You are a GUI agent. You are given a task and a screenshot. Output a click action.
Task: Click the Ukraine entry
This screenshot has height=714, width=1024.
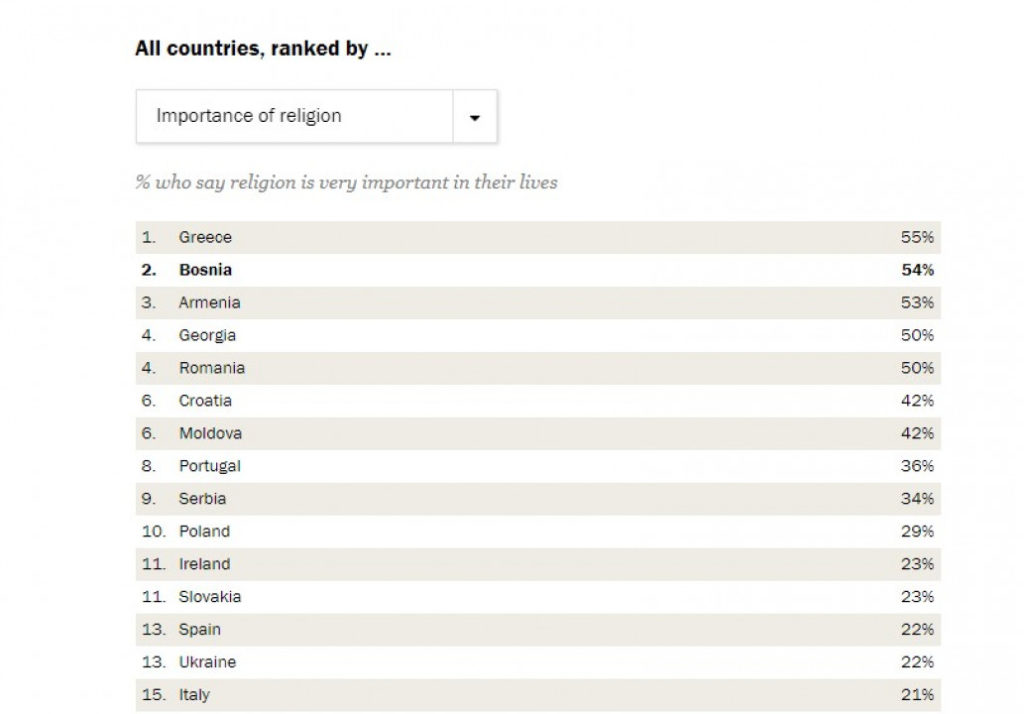(207, 662)
